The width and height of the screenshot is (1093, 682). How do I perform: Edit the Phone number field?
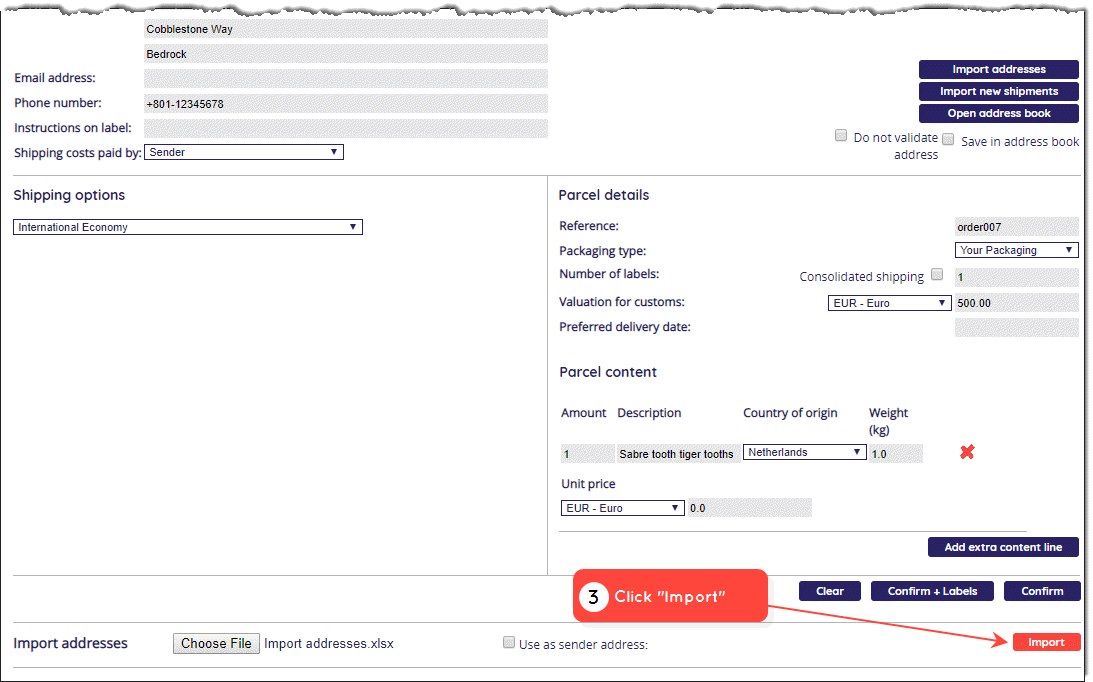346,104
